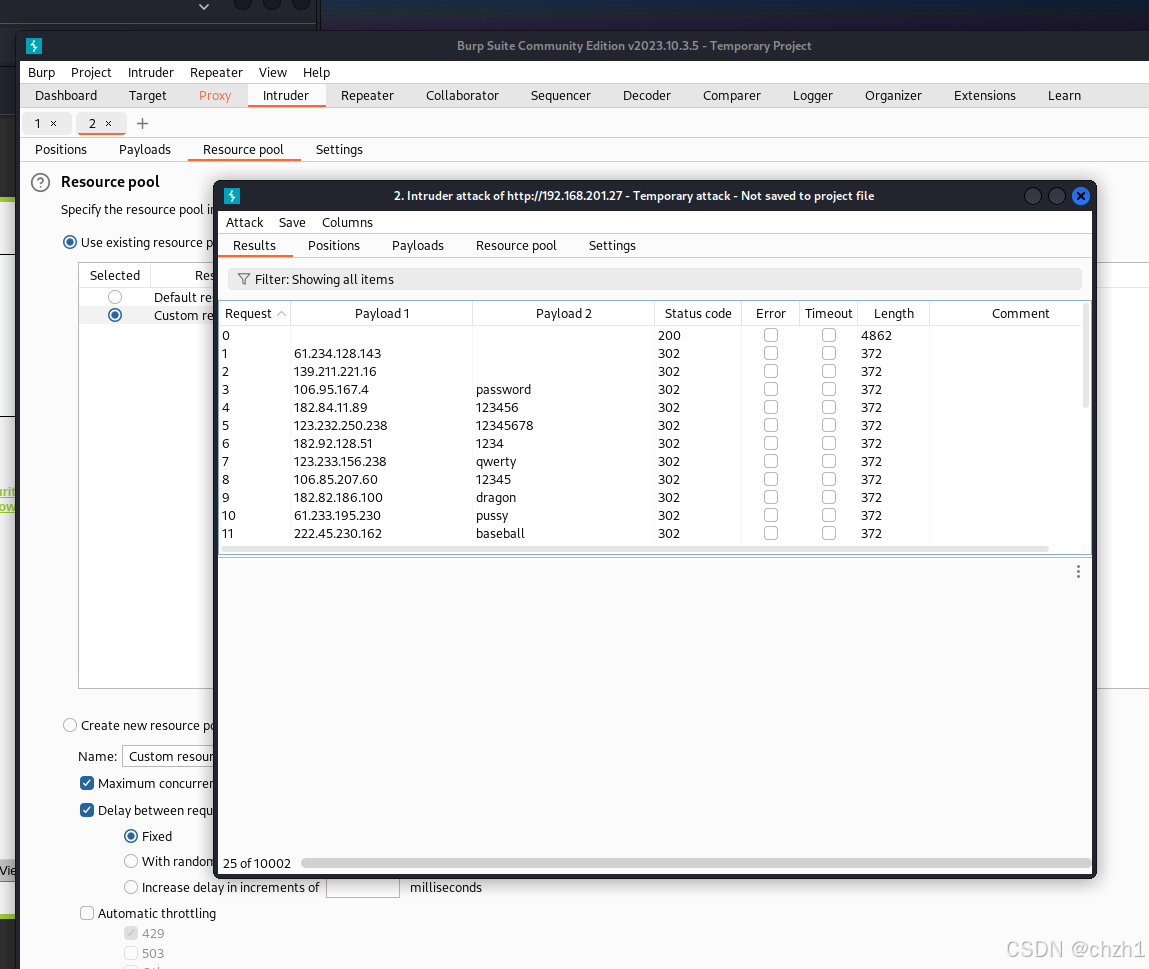Screen dimensions: 1149x969
Task: Sort by the Payload 1 column header
Action: pos(382,314)
